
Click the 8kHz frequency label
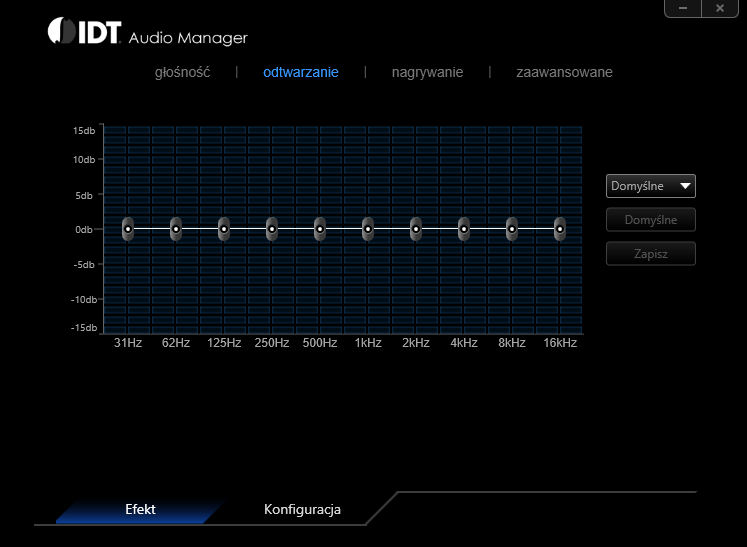click(x=512, y=343)
